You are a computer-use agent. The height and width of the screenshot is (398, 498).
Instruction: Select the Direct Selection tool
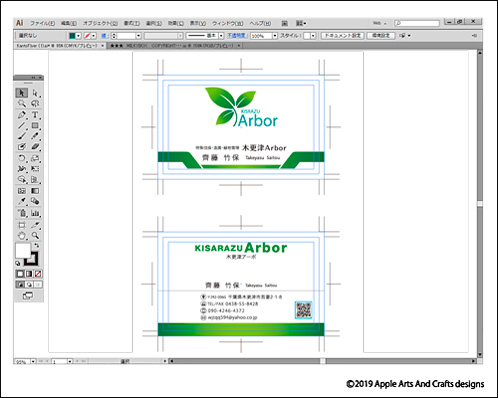[35, 93]
